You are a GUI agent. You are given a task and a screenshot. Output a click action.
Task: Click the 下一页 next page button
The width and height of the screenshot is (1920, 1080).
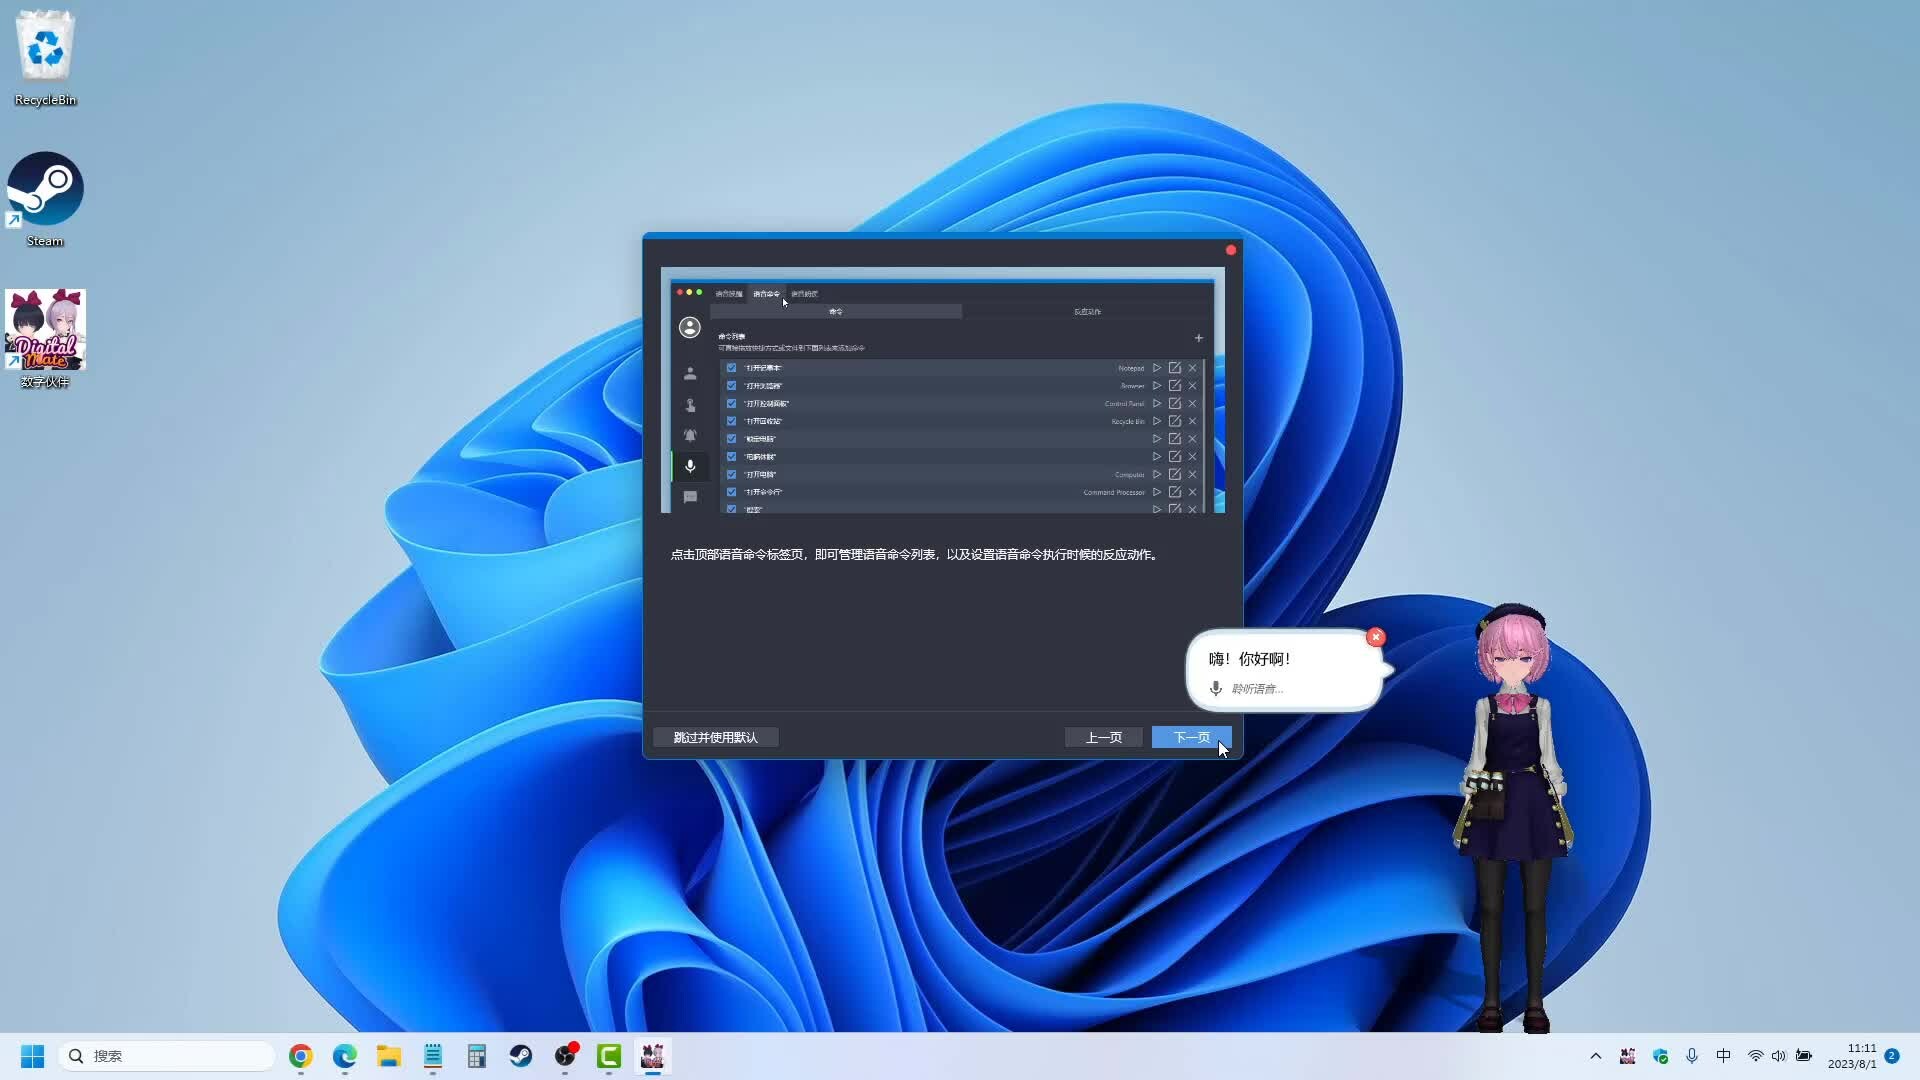[1190, 737]
